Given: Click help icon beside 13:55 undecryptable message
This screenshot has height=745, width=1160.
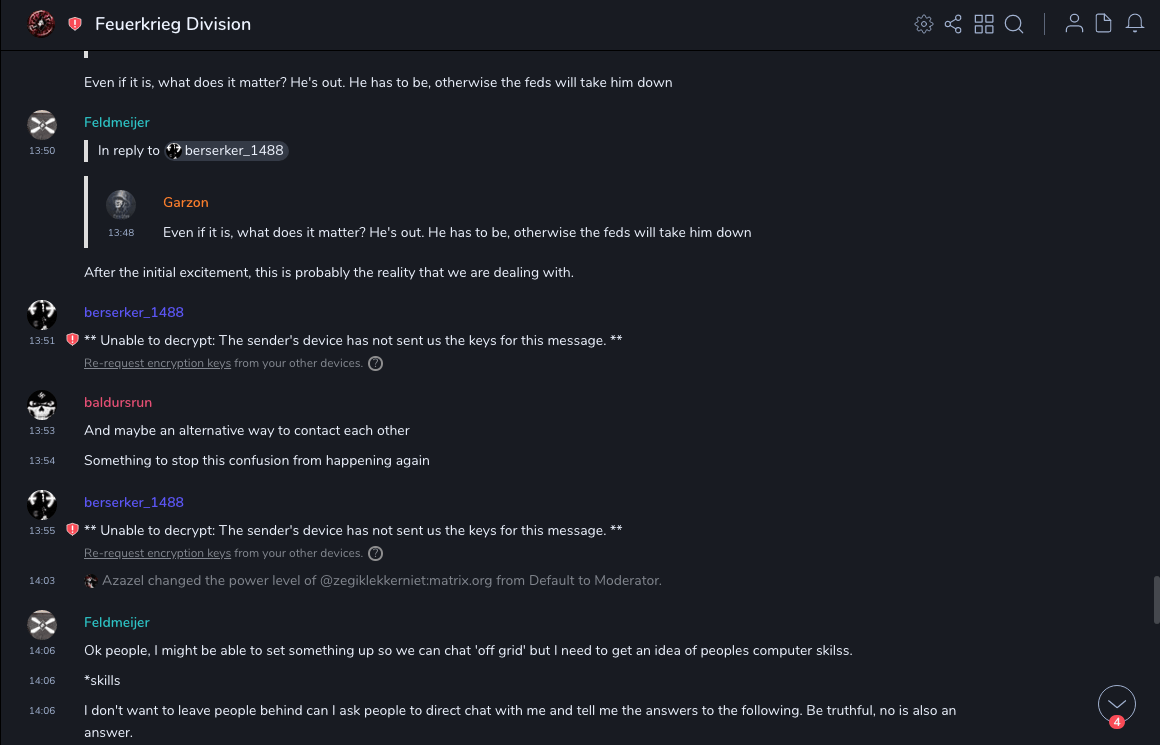Looking at the screenshot, I should click(x=375, y=553).
